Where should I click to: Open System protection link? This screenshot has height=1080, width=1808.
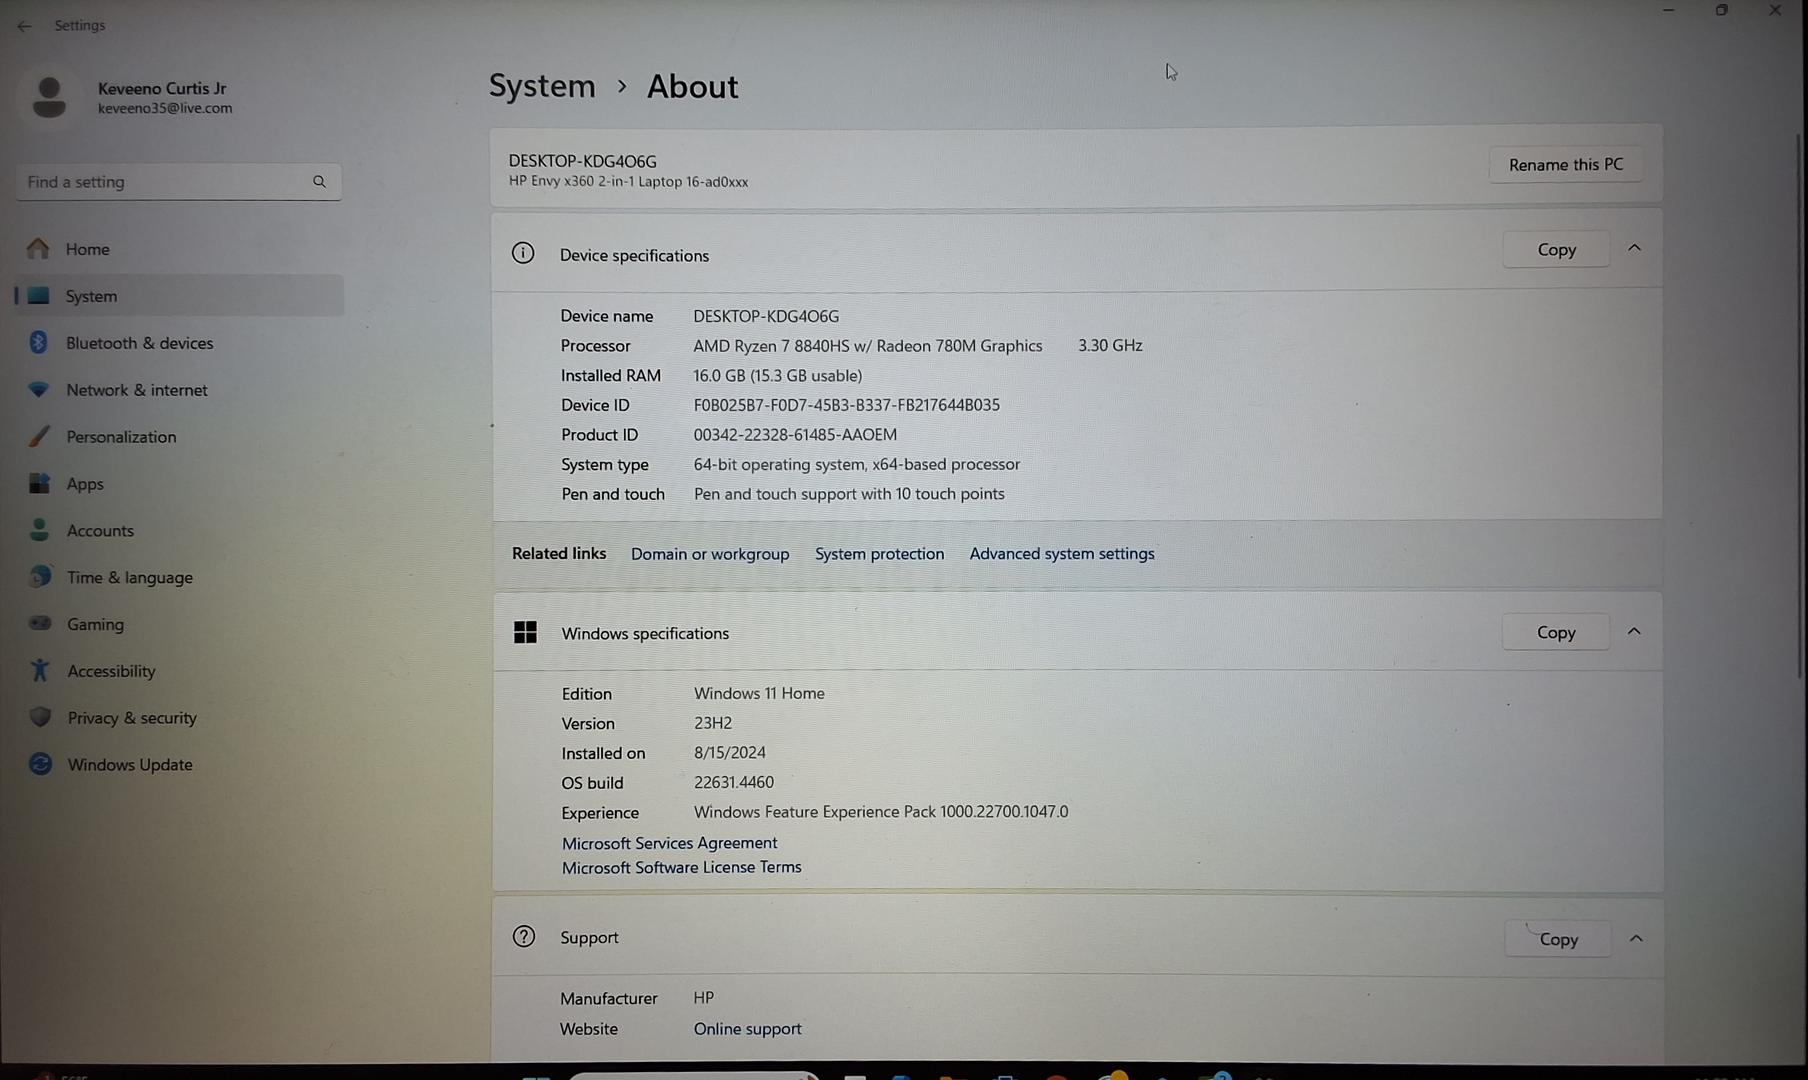tap(879, 554)
